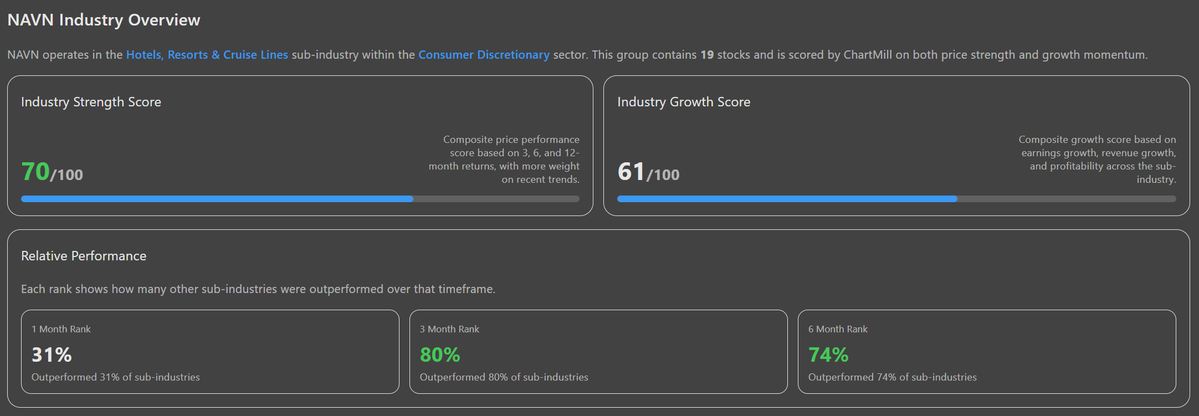The height and width of the screenshot is (416, 1199).
Task: Click 'Outperformed 80% of sub-industries' text
Action: pos(504,377)
